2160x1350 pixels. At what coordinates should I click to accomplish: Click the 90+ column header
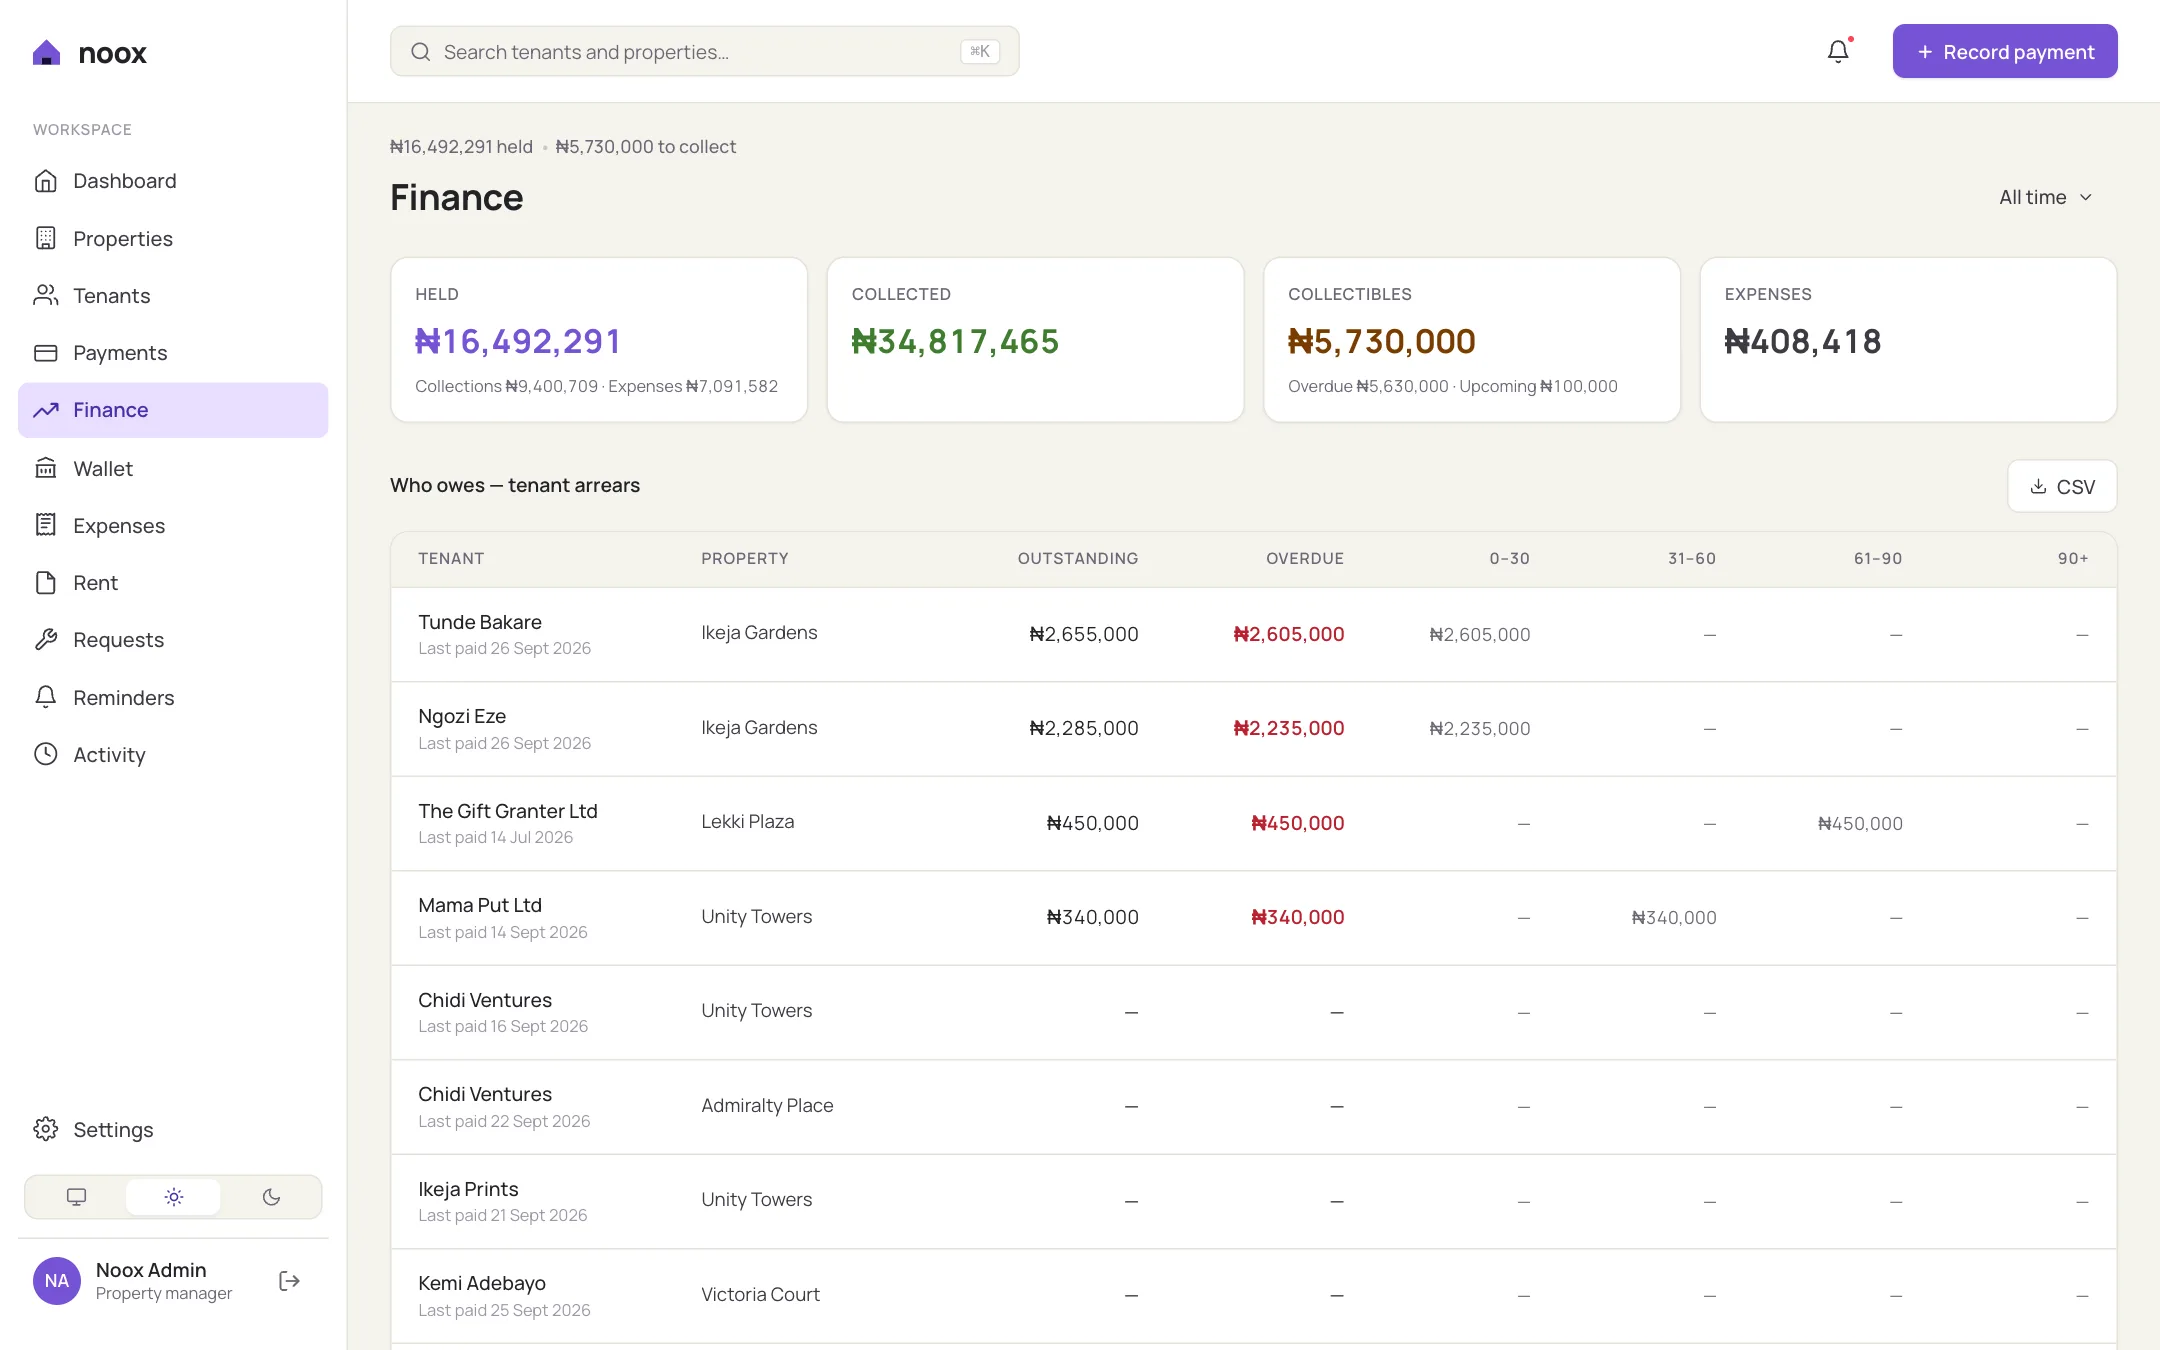[2073, 559]
